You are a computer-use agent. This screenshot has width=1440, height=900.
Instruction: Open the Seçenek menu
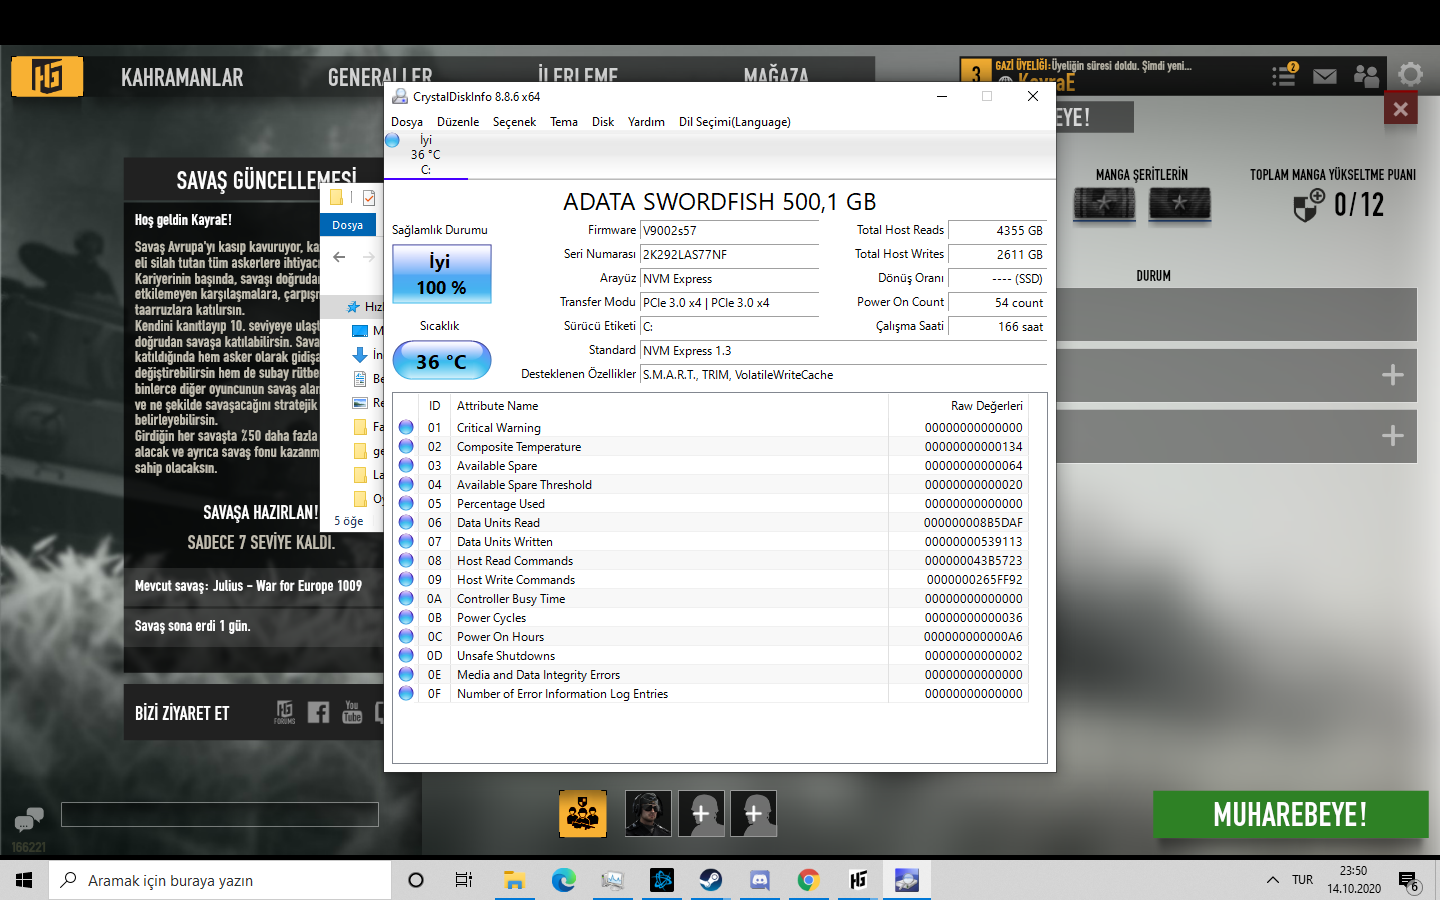click(x=514, y=122)
